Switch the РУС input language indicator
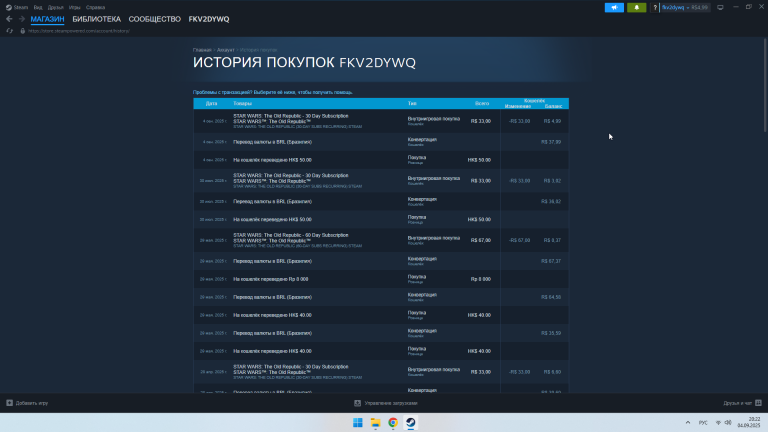Screen dimensions: 768x432 click(x=703, y=423)
